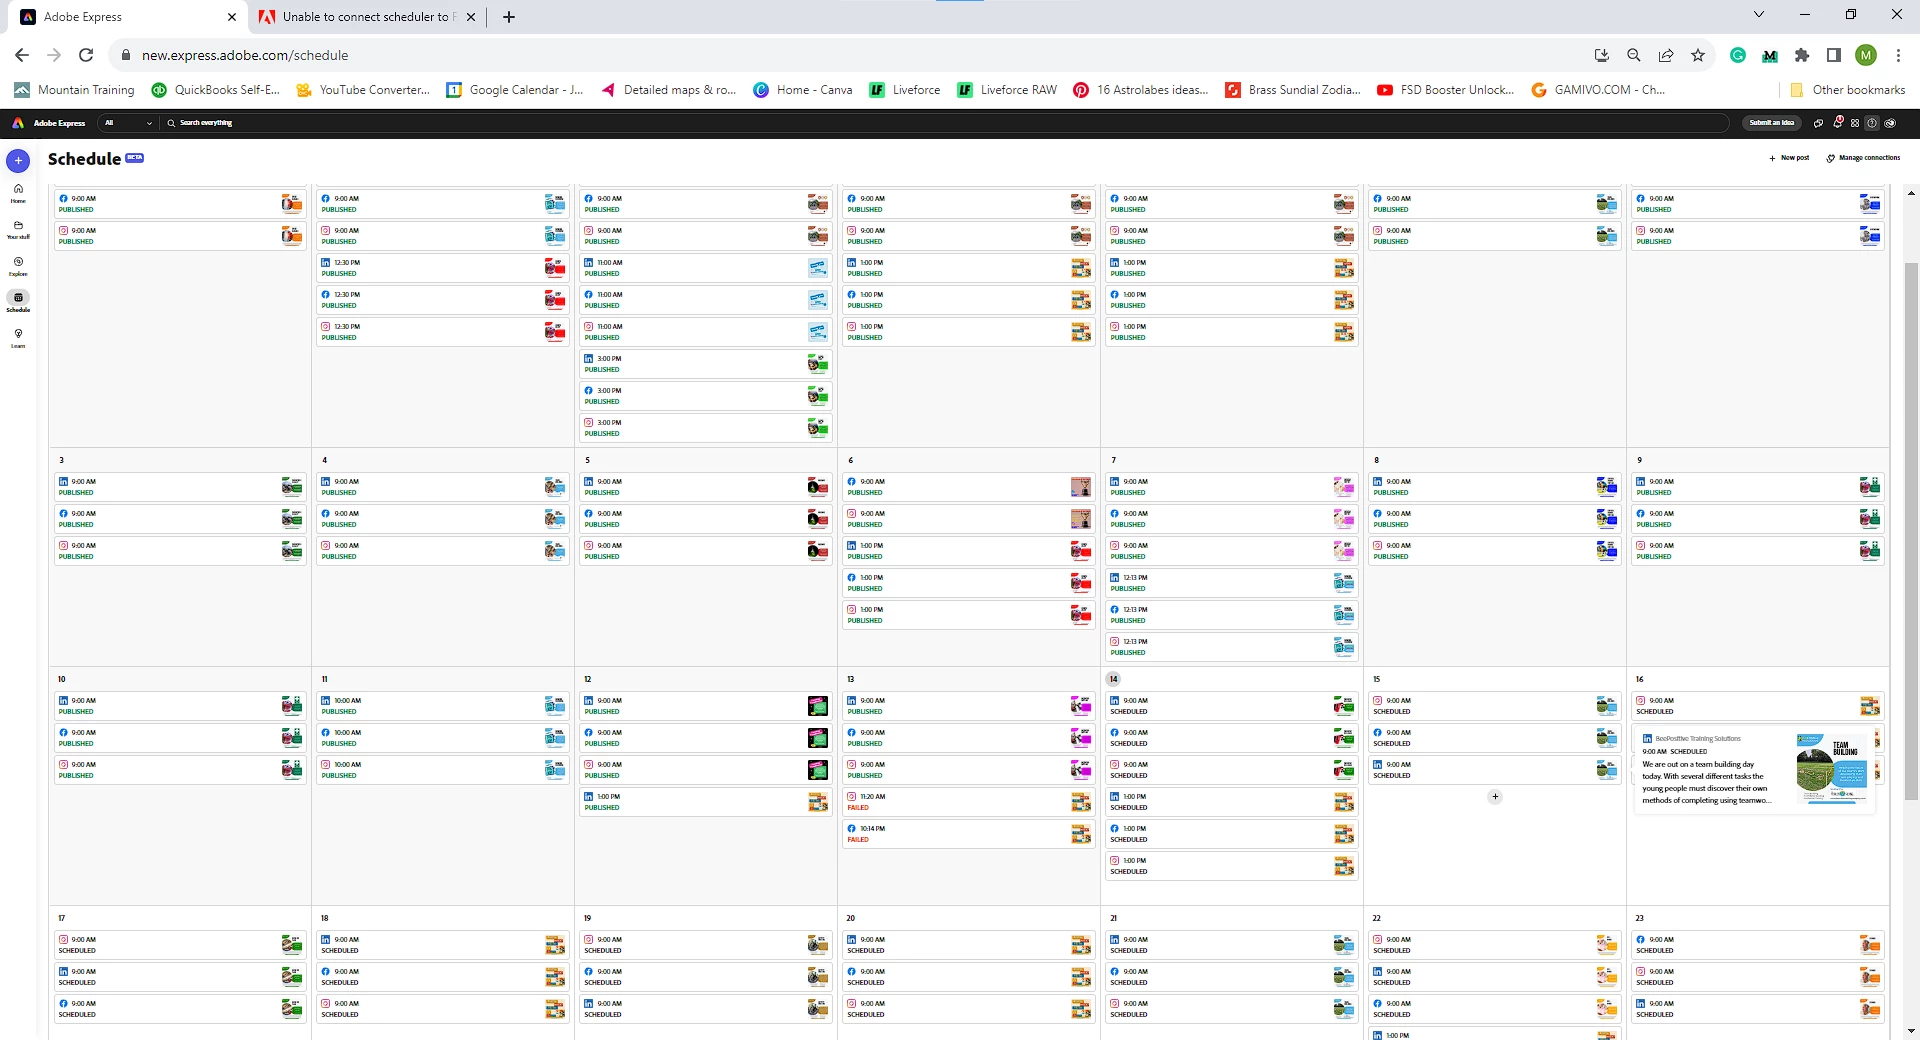Open Your stuff in the sidebar

(x=18, y=230)
